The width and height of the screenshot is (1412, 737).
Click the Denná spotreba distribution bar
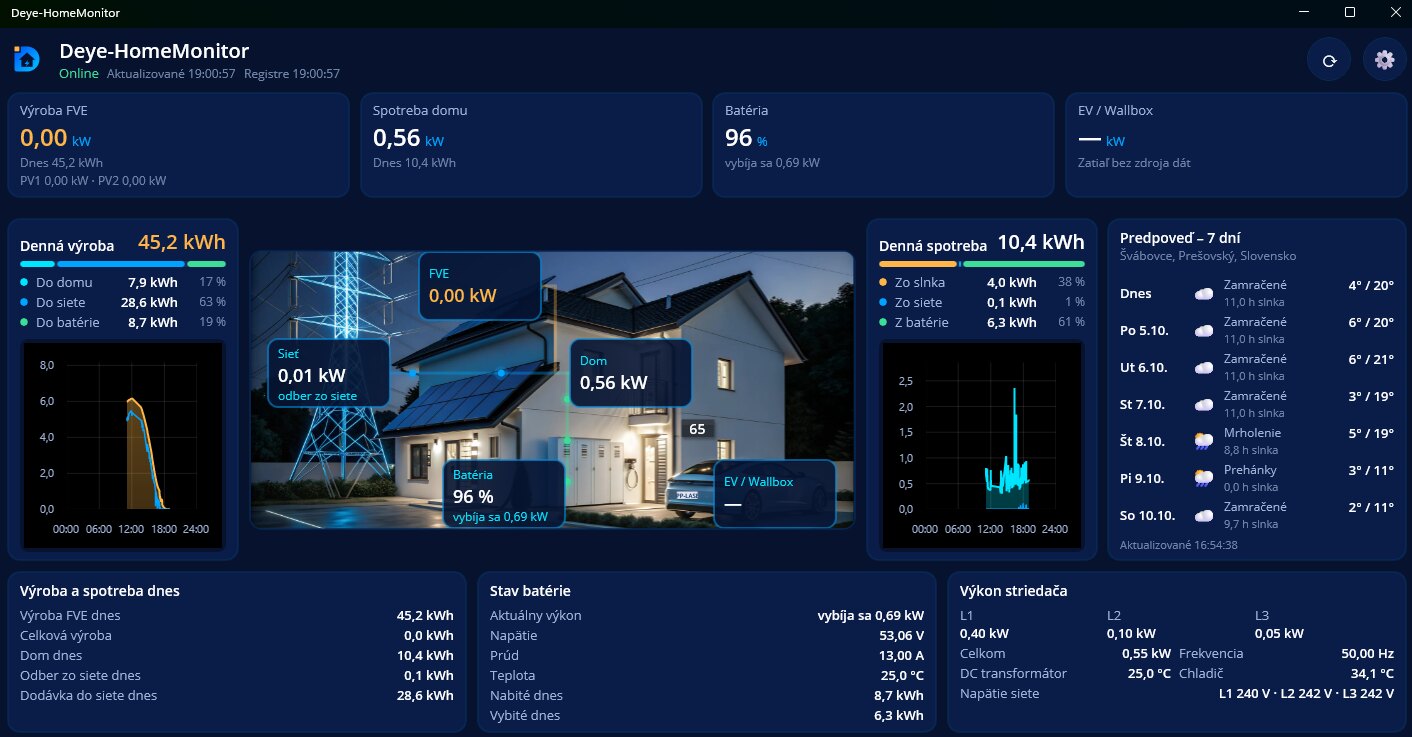coord(982,264)
